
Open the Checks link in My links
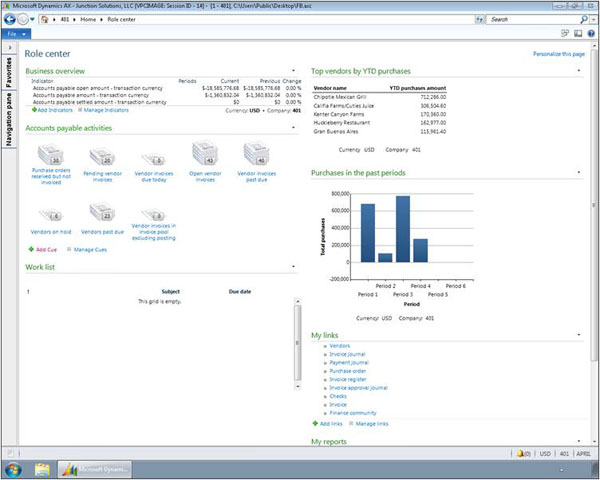pyautogui.click(x=338, y=397)
